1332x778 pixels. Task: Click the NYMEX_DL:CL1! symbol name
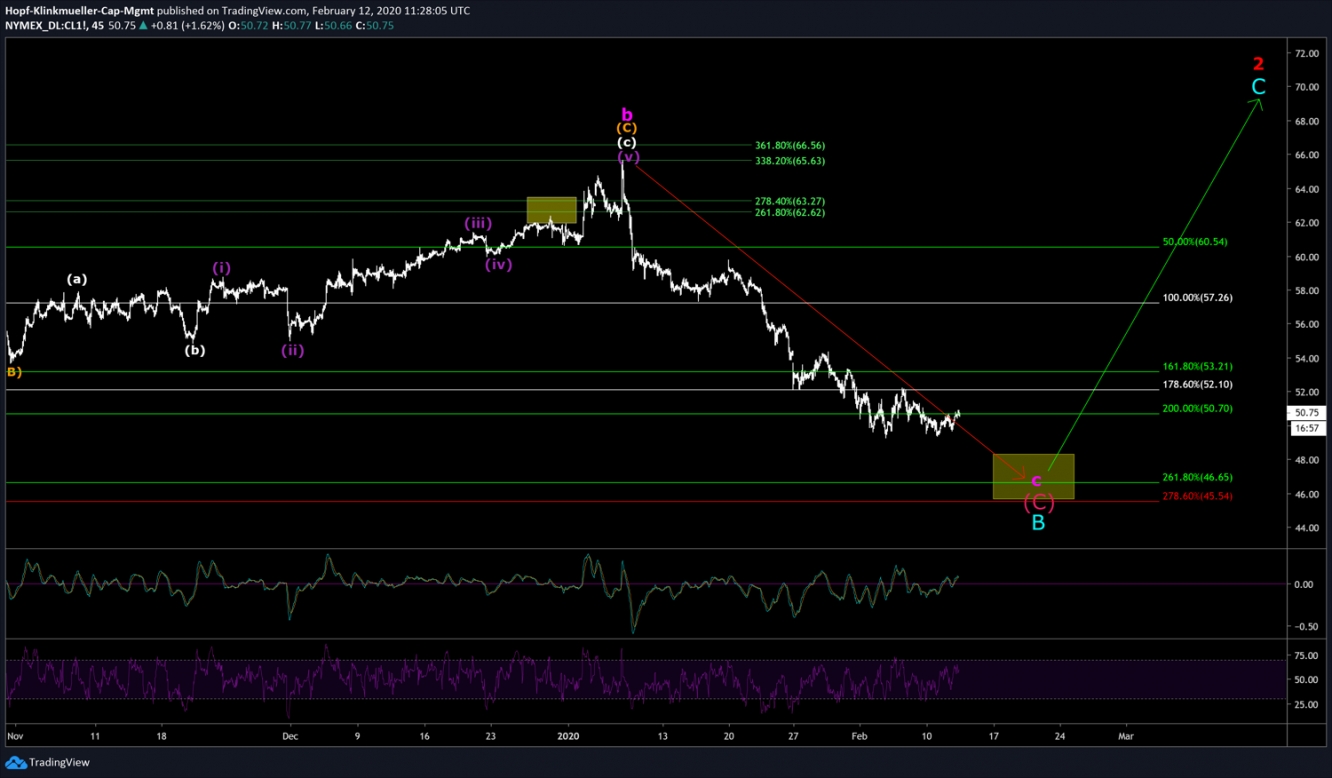(x=44, y=26)
